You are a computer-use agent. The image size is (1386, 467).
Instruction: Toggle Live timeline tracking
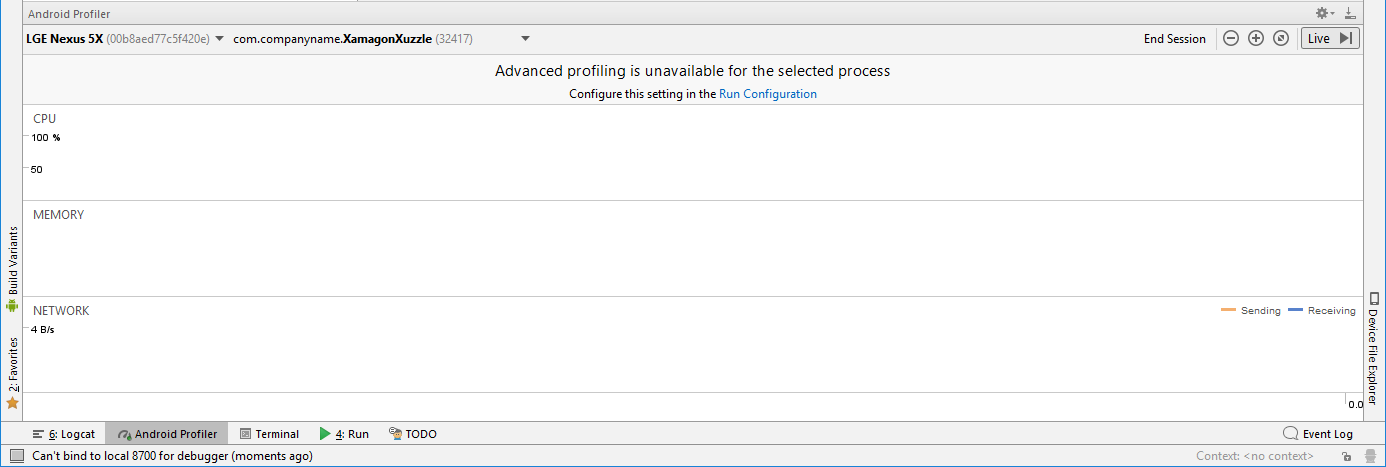coord(1329,38)
